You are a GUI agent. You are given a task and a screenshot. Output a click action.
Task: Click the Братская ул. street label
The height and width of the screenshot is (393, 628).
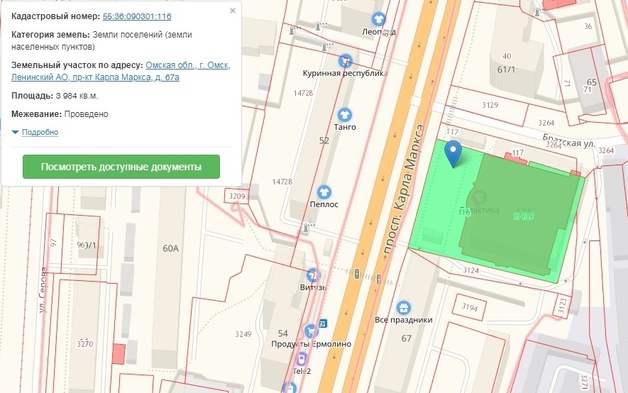569,141
